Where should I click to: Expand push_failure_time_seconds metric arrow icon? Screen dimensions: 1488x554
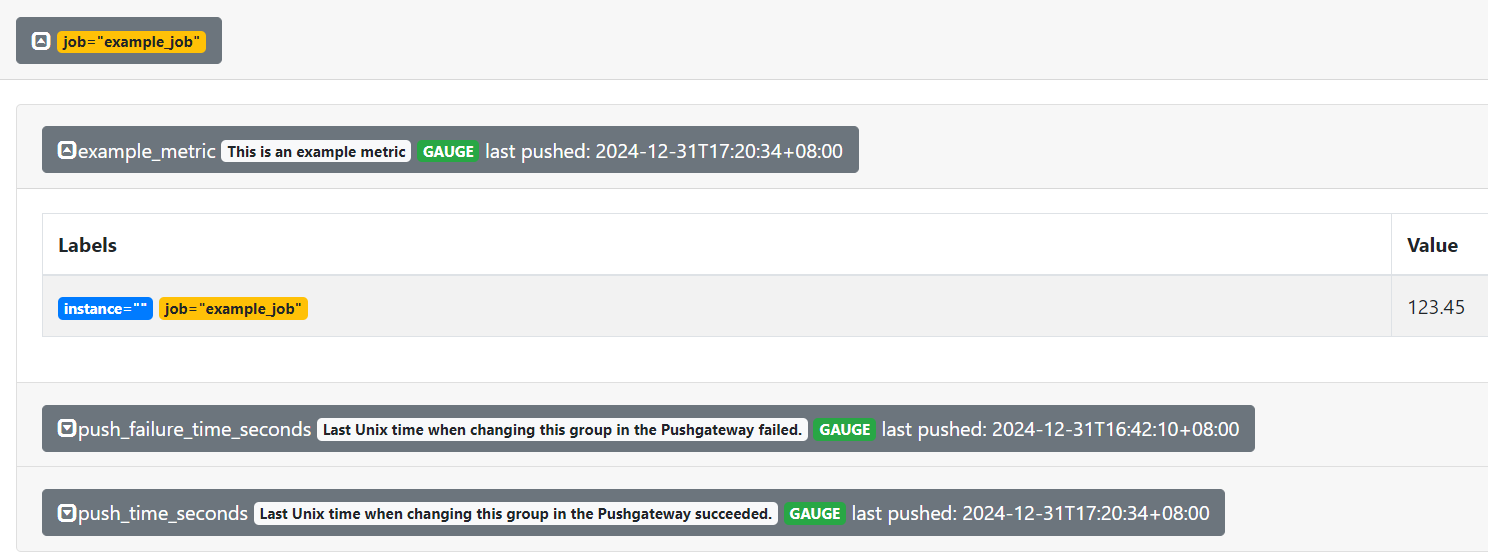[67, 429]
